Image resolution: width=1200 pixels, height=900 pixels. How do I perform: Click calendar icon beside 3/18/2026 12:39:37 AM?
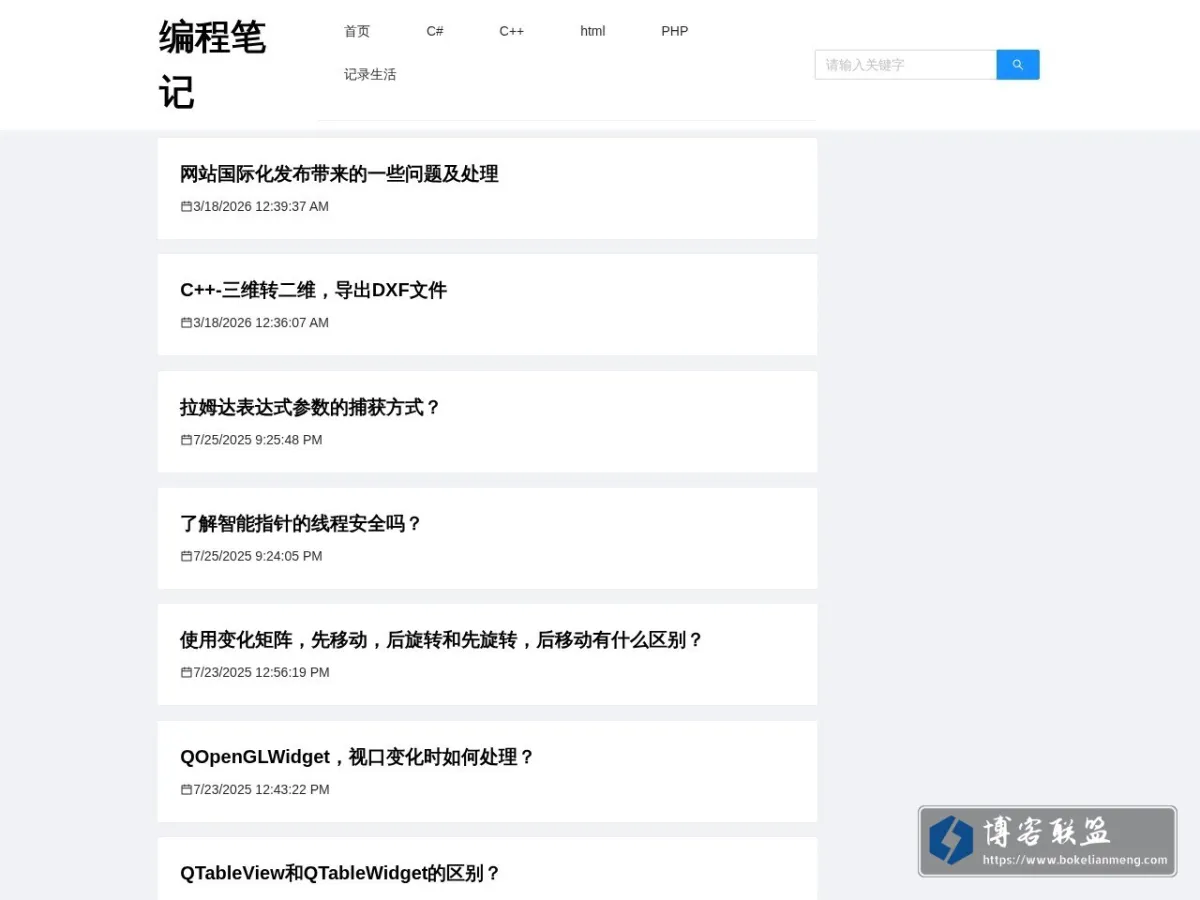point(186,206)
